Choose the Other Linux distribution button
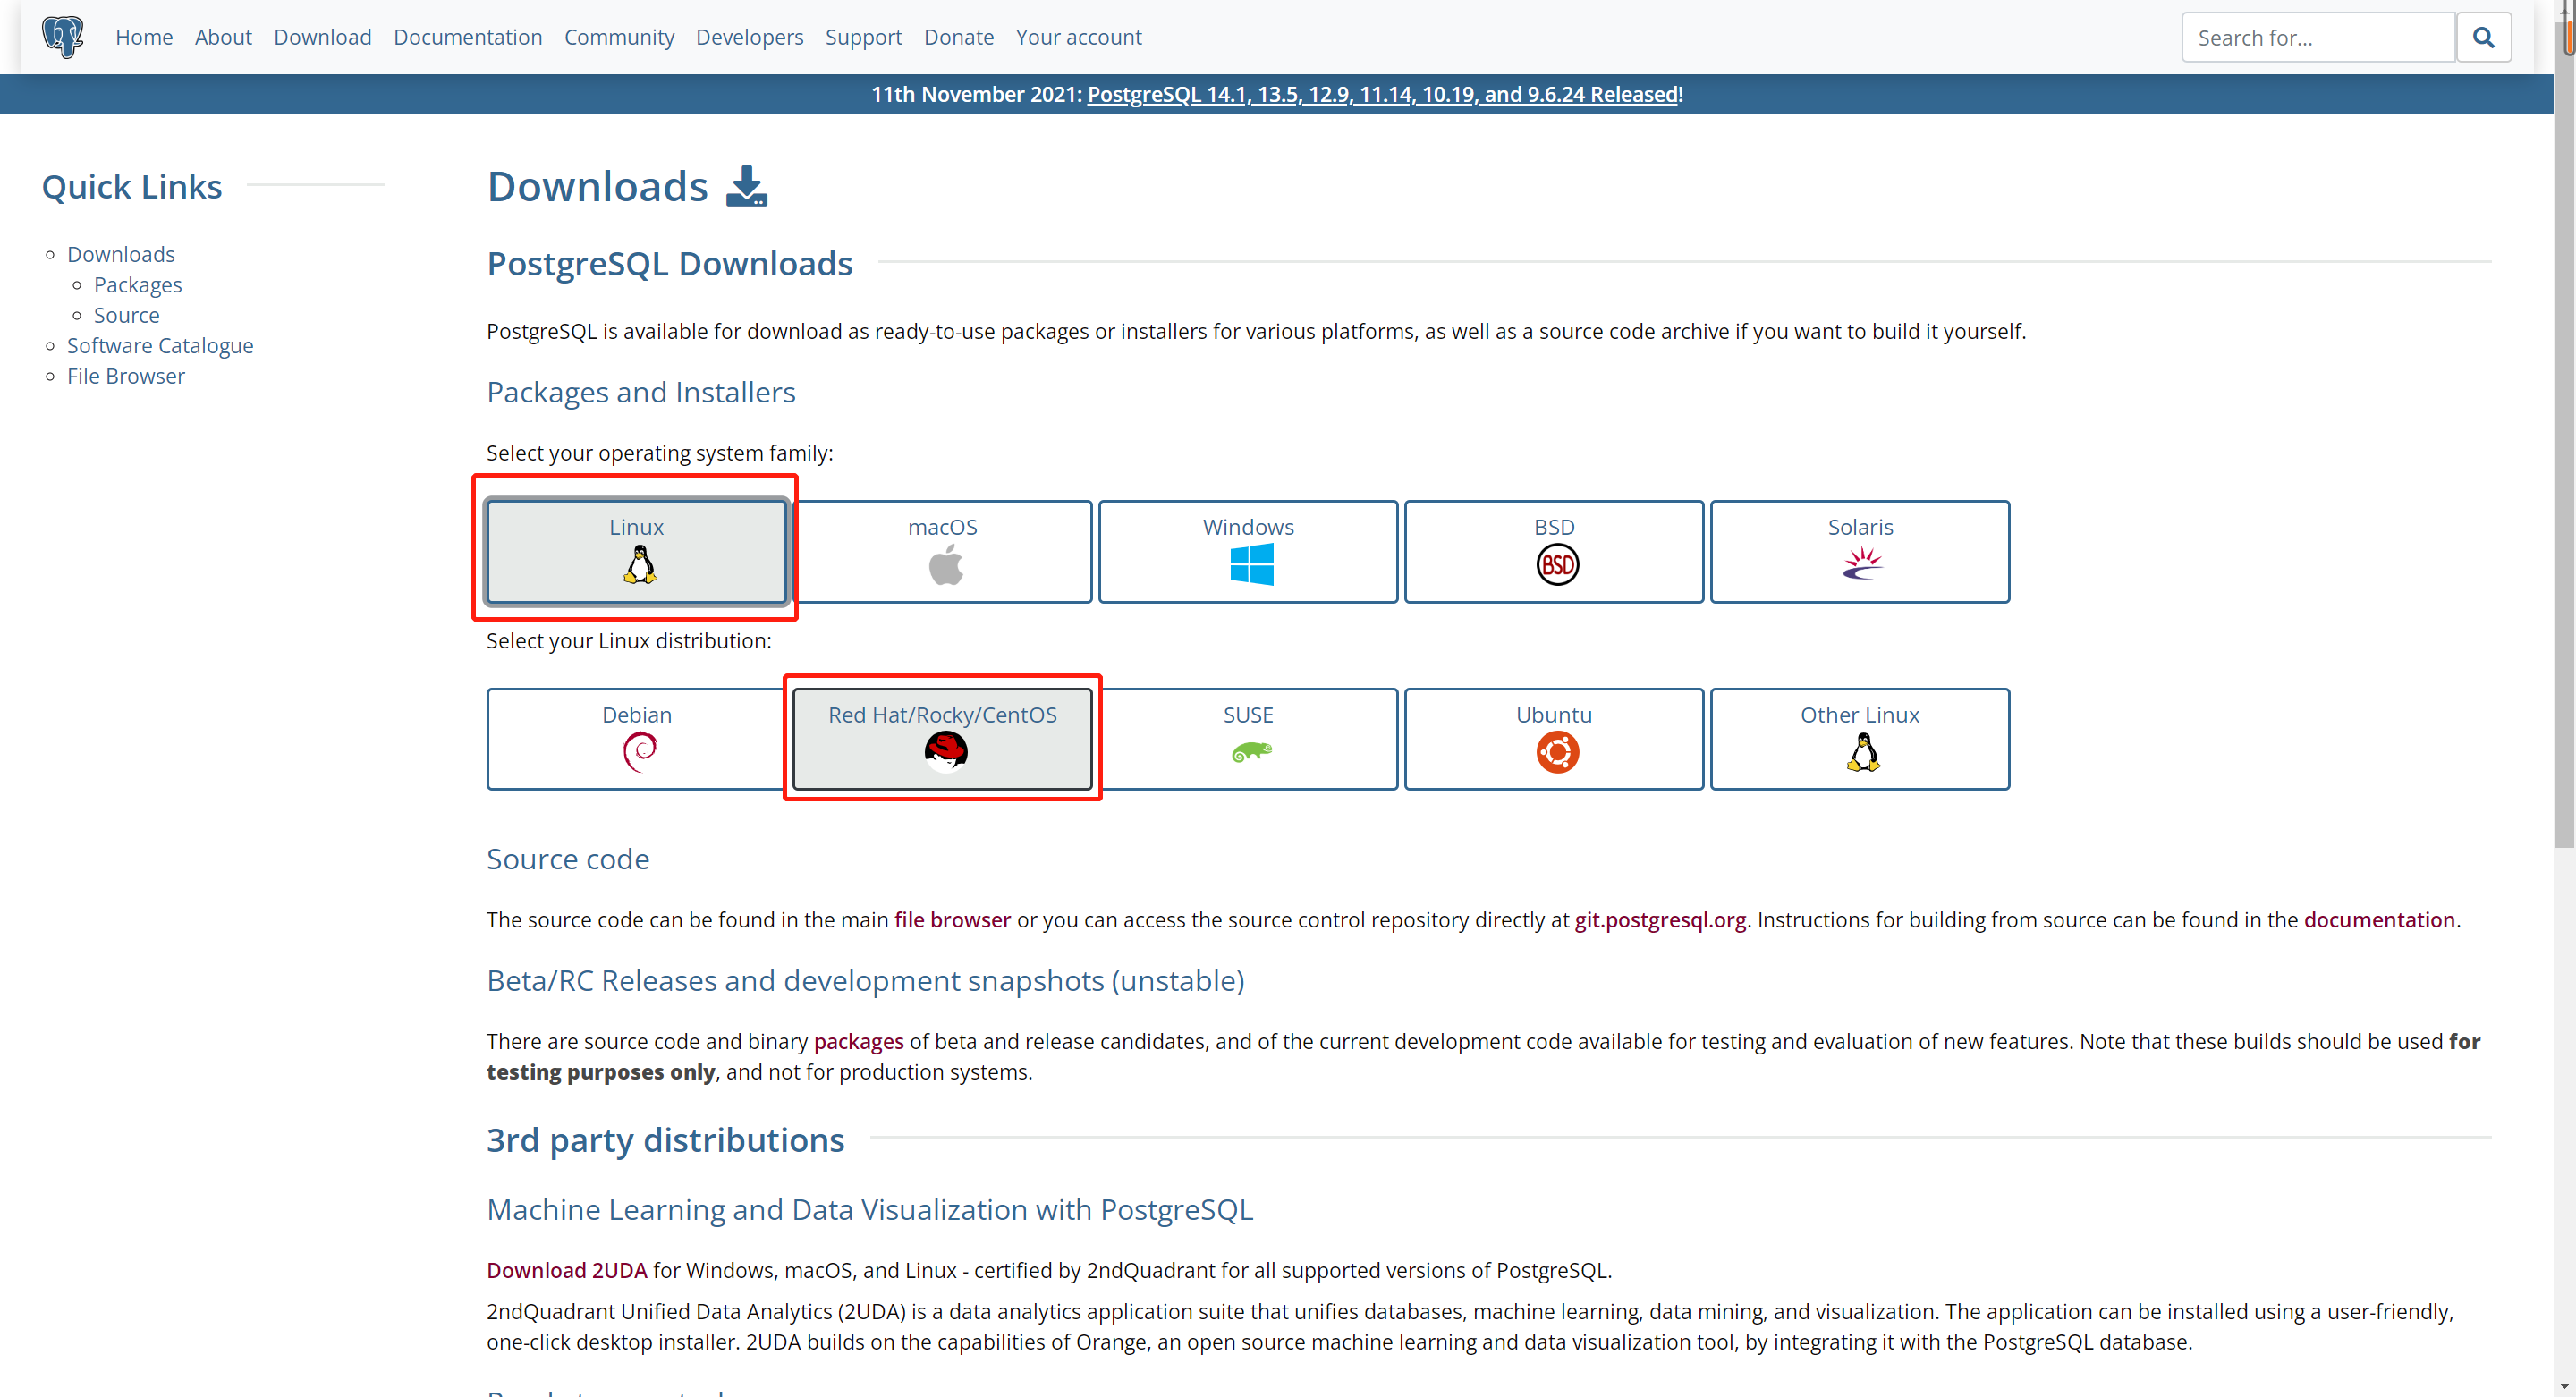The image size is (2576, 1397). (x=1860, y=739)
